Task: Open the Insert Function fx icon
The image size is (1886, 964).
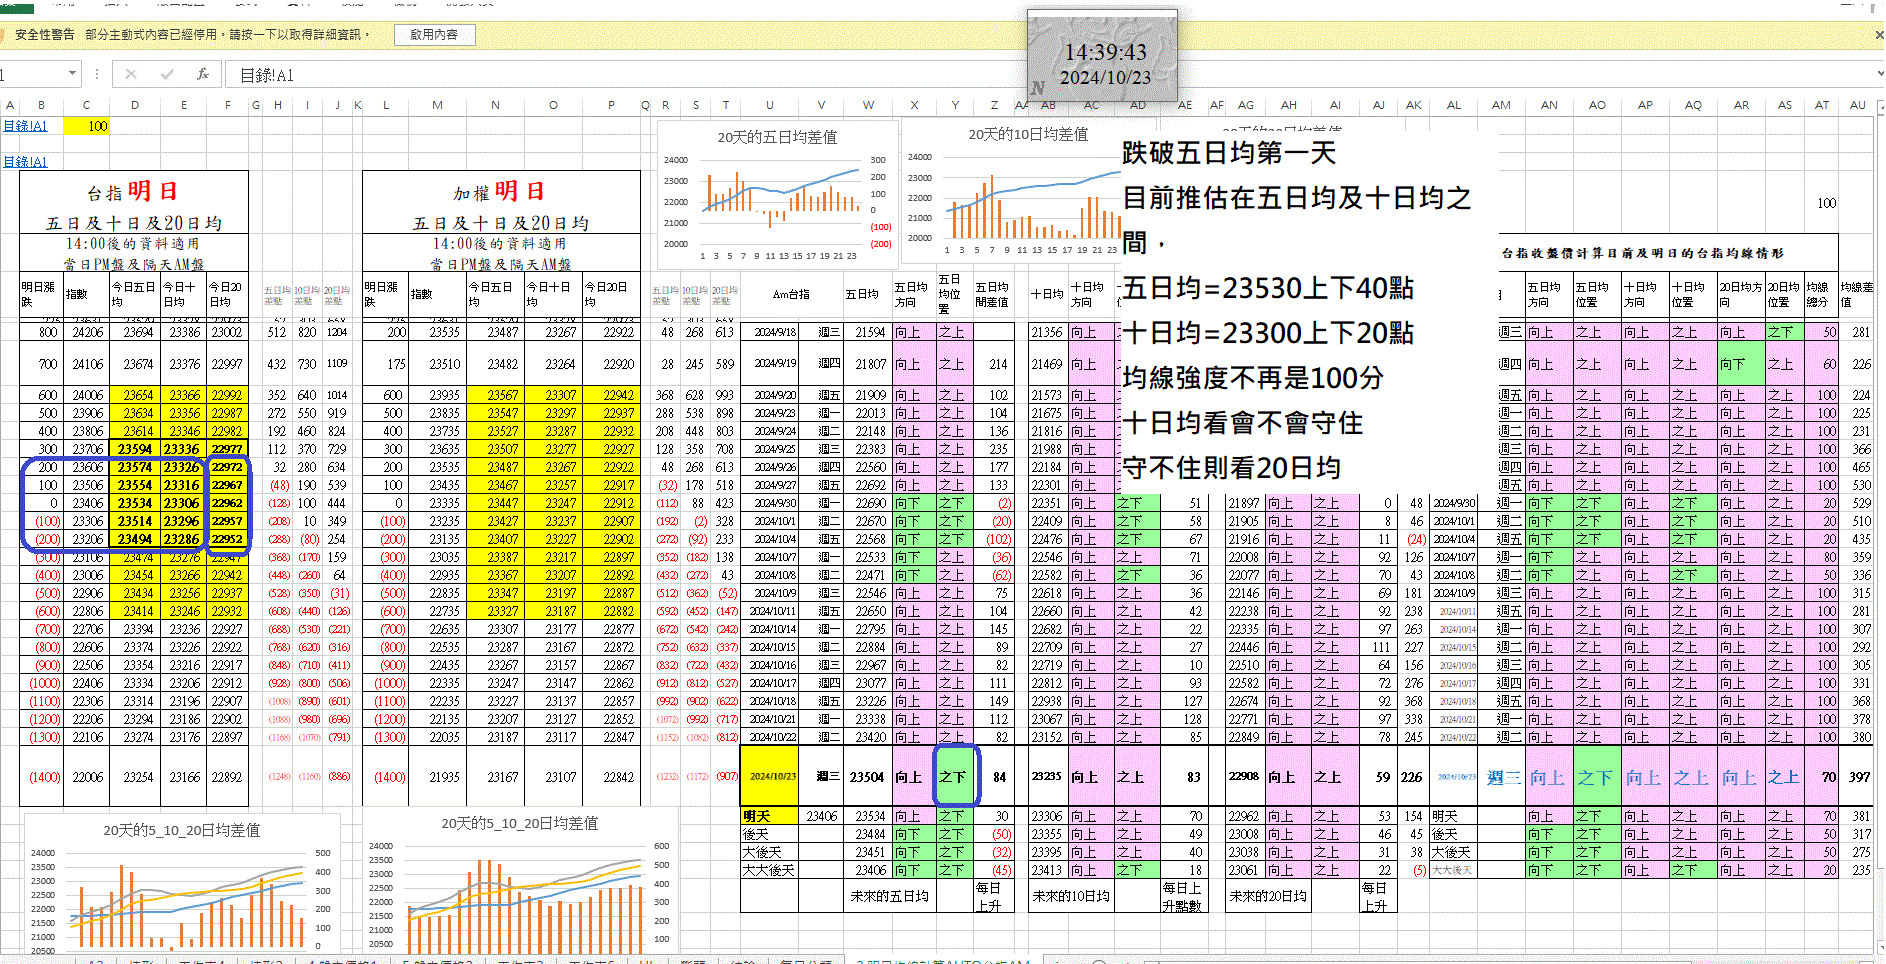Action: point(203,74)
